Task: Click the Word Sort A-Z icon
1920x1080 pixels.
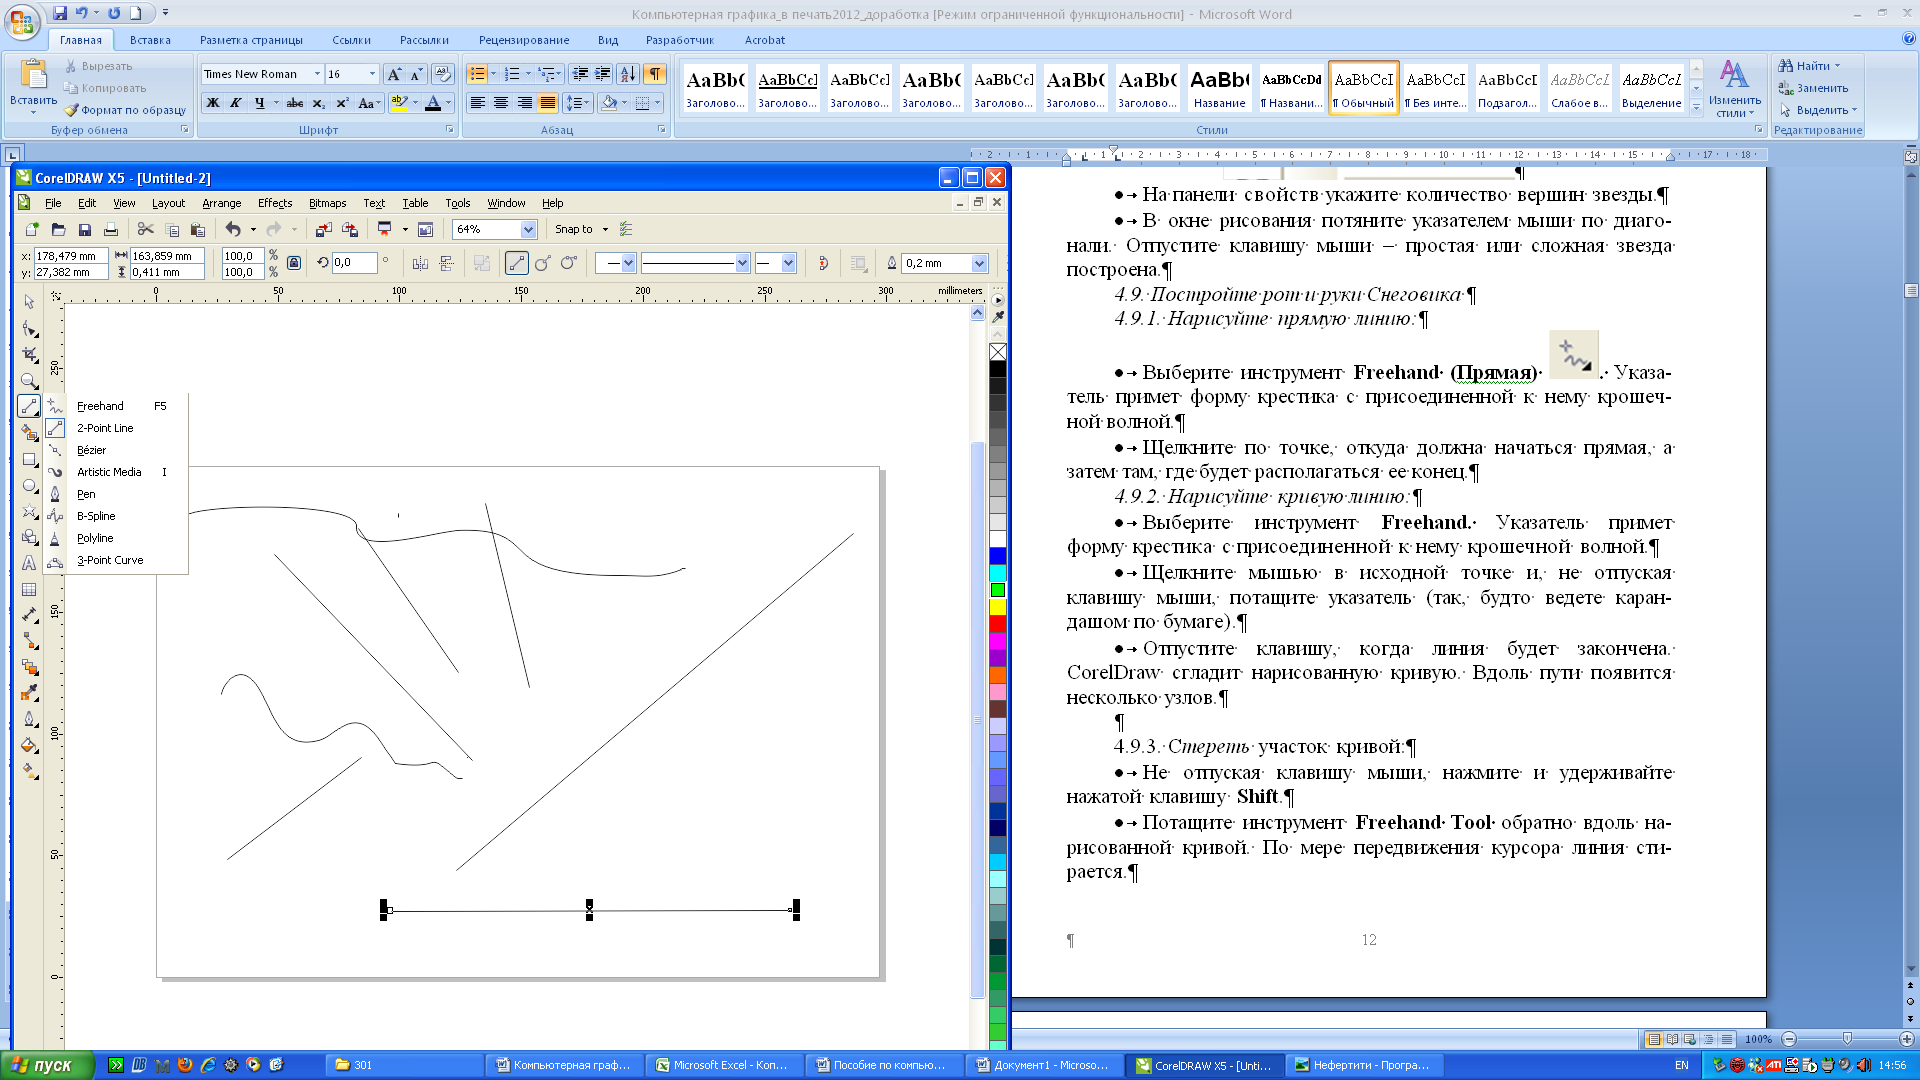Action: click(627, 74)
